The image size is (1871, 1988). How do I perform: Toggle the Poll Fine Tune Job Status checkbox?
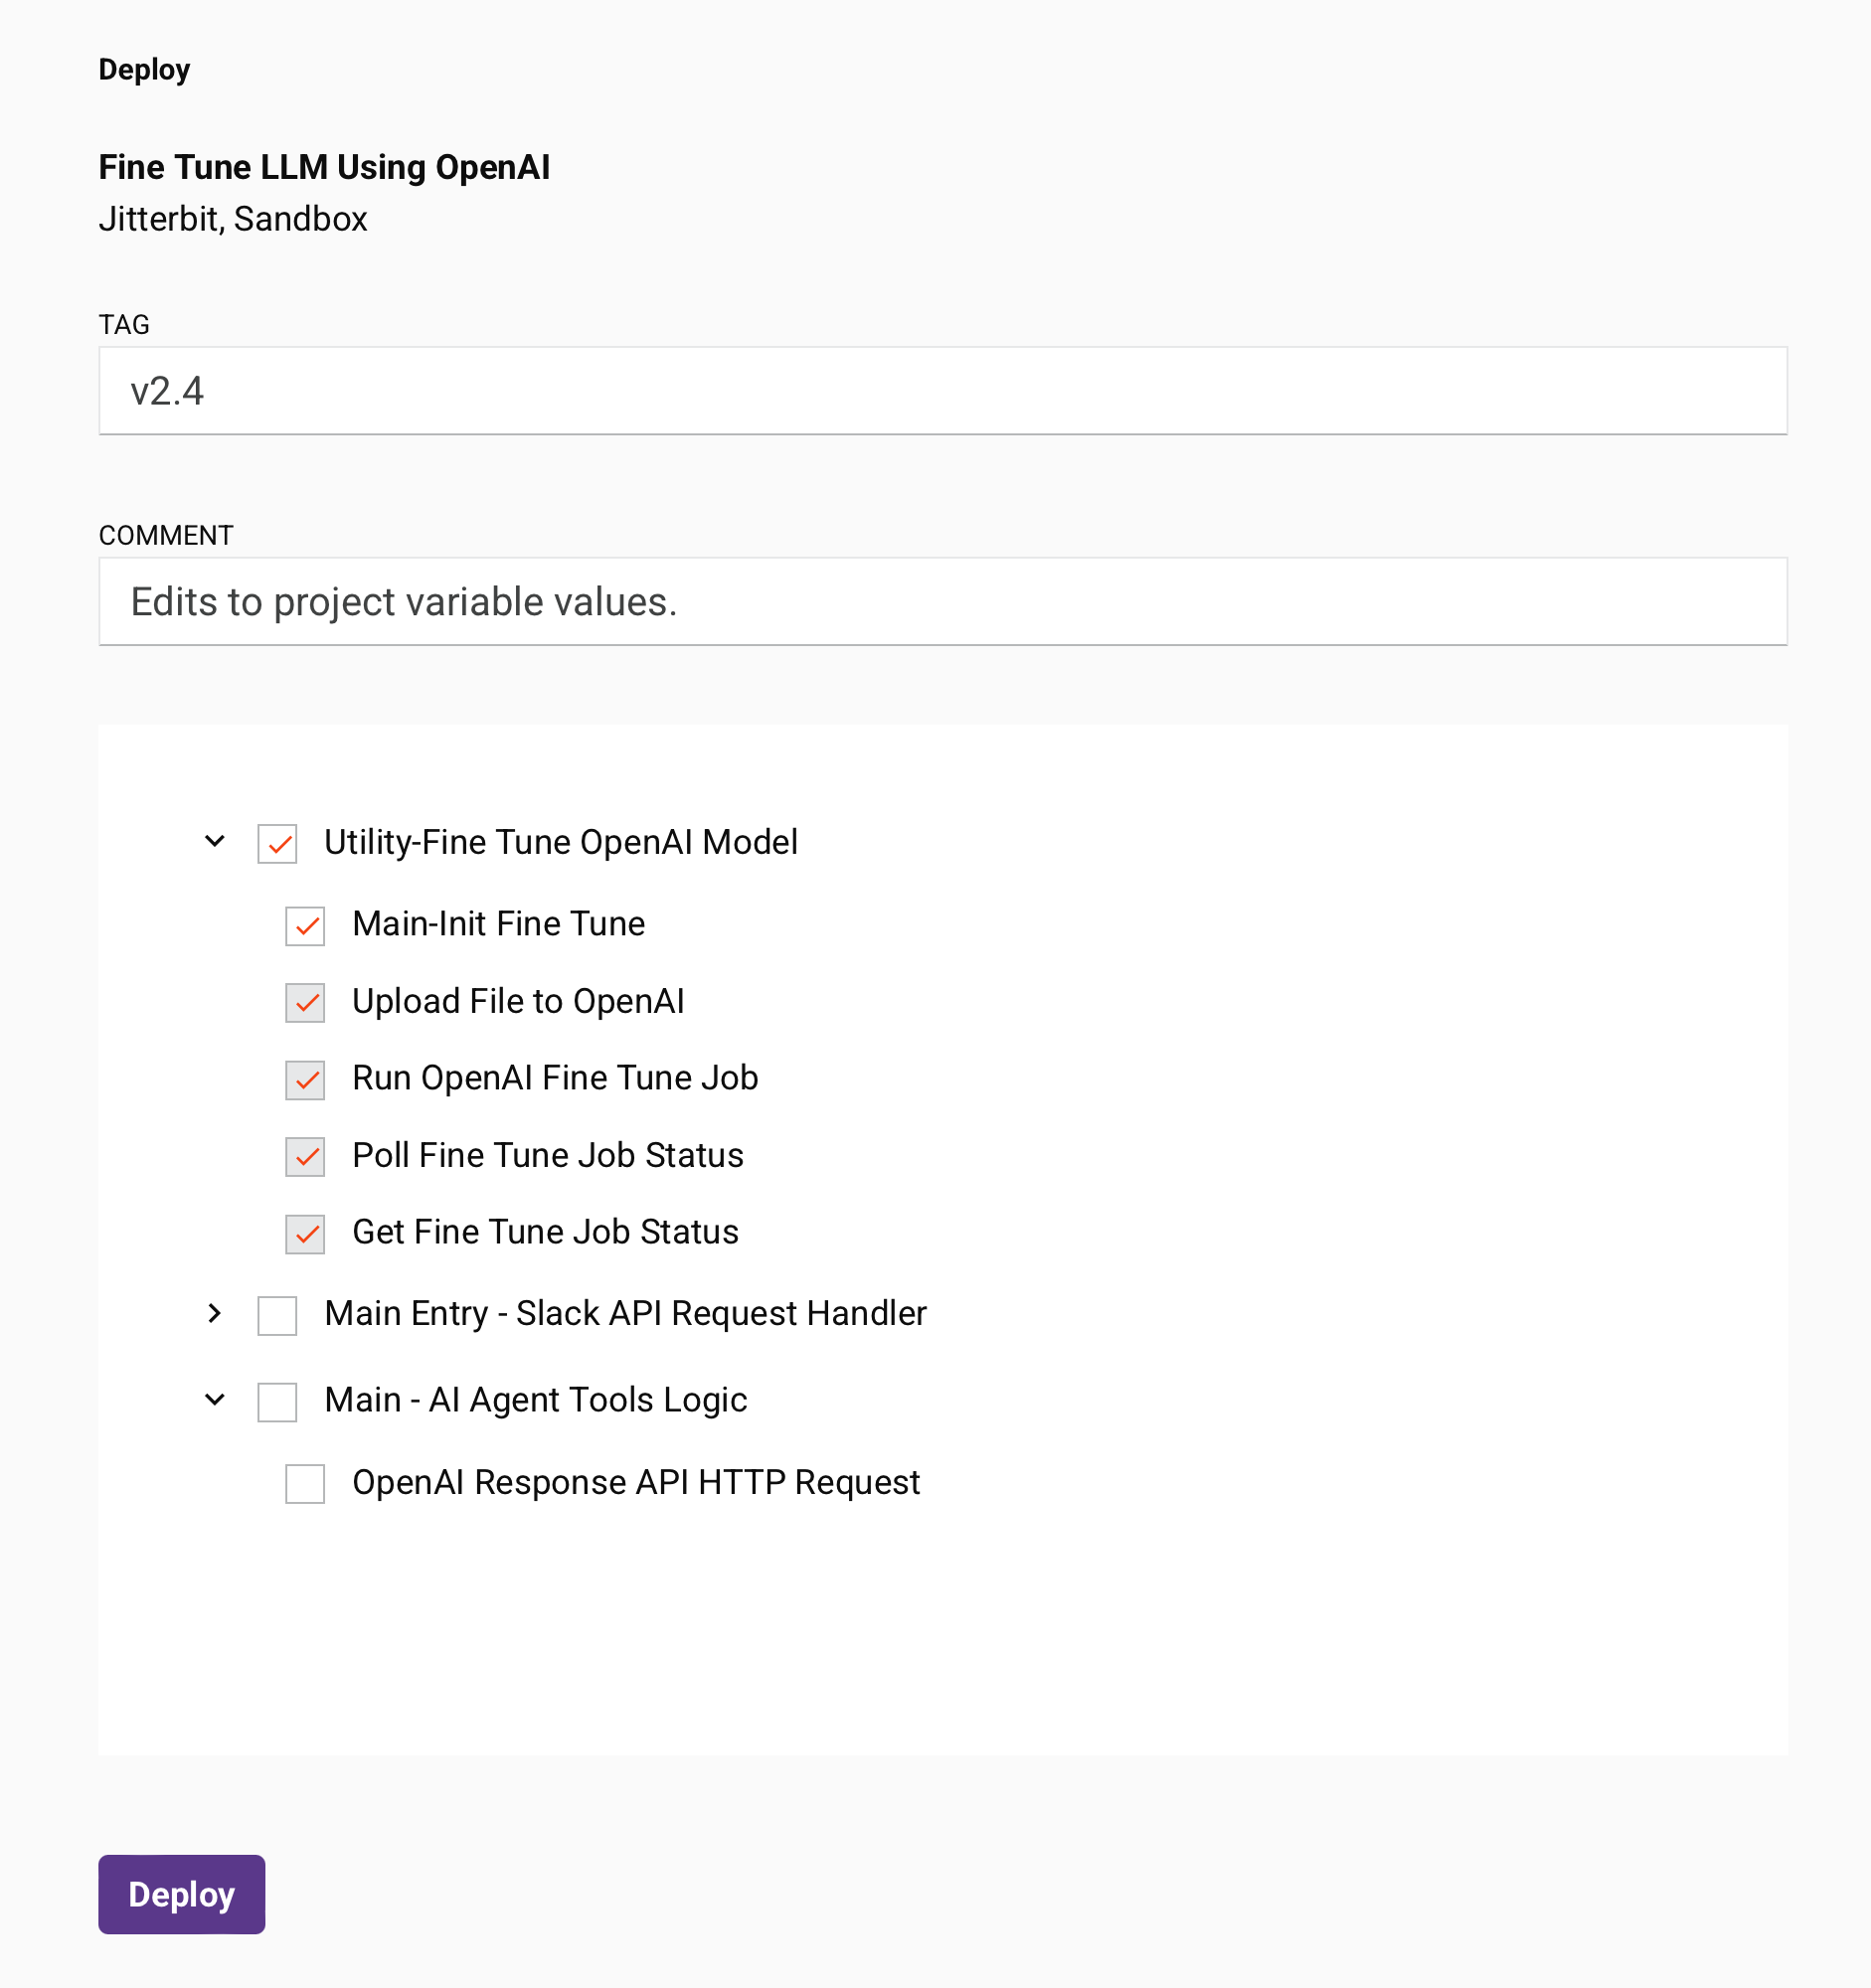(x=305, y=1156)
